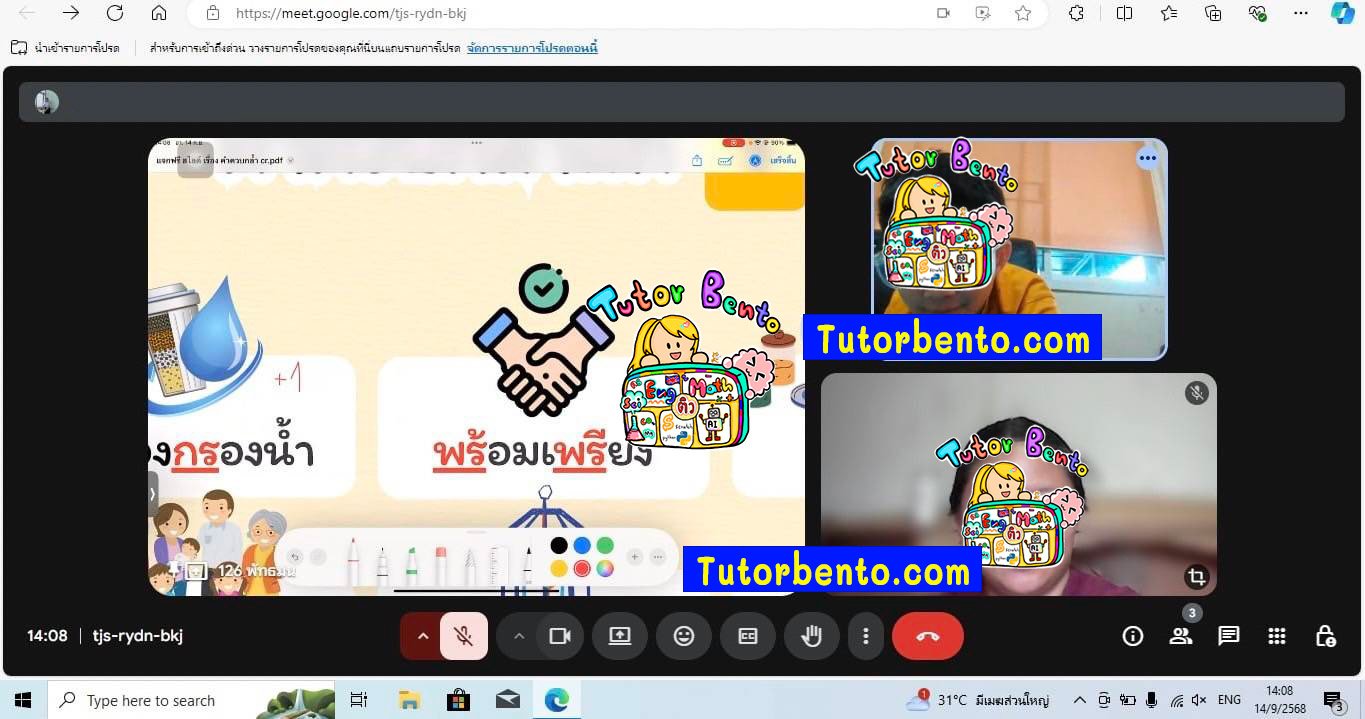Screen dimensions: 1365x719
Task: Select the blue color in the markup toolbar
Action: click(582, 545)
